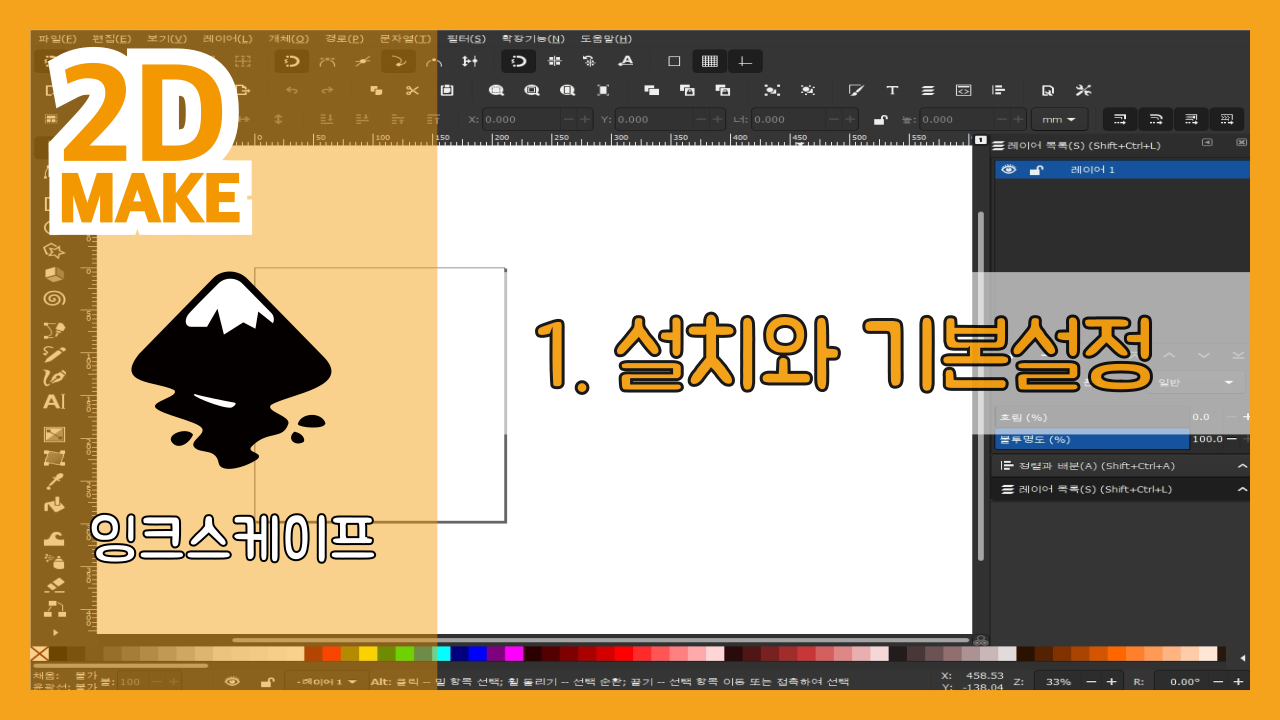Toggle status bar layer lock icon
The image size is (1280, 720).
tap(267, 682)
